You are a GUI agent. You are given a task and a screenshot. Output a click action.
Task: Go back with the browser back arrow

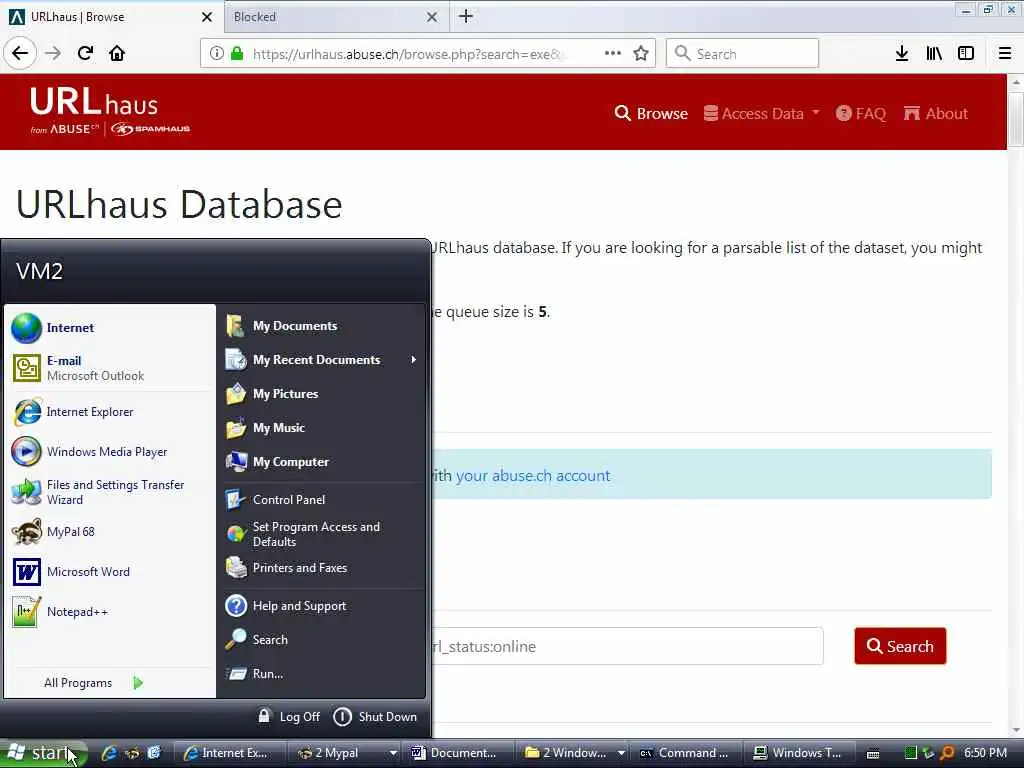pos(20,54)
